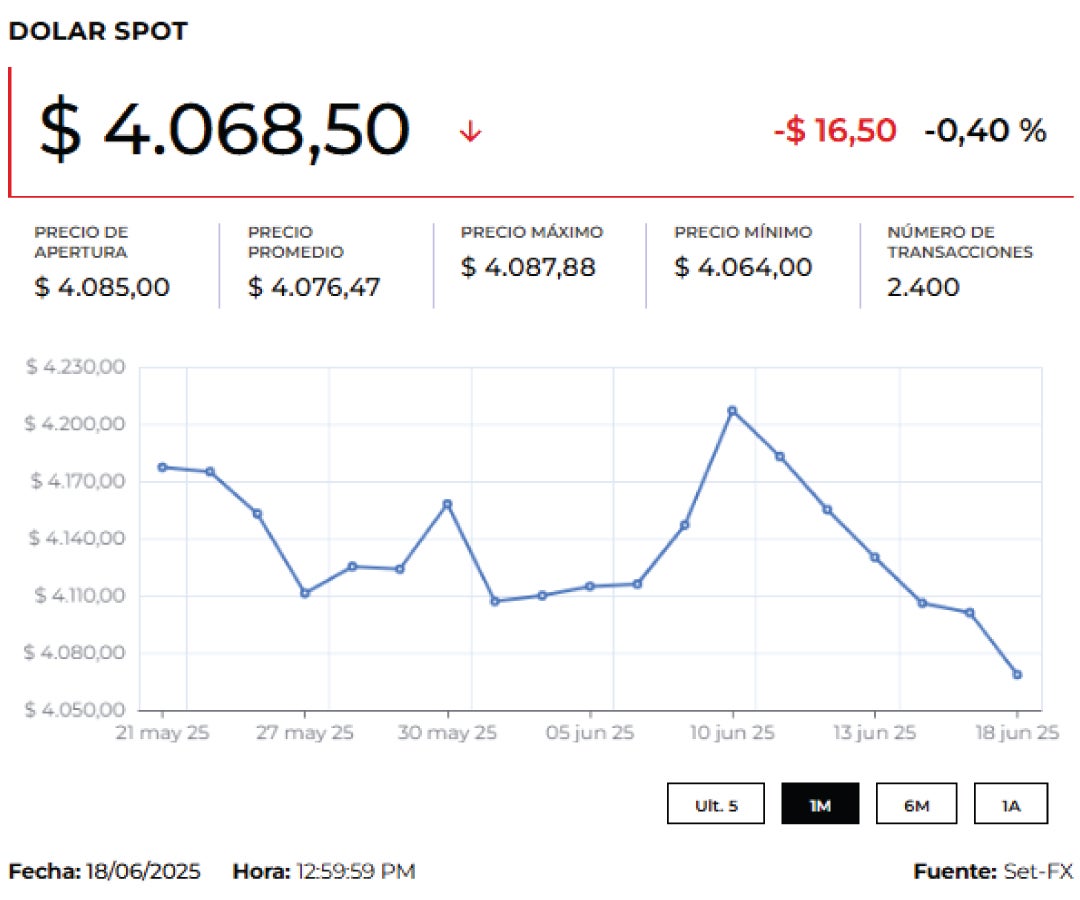Click the -0,40 % percentage change
The width and height of the screenshot is (1080, 900).
pos(985,131)
